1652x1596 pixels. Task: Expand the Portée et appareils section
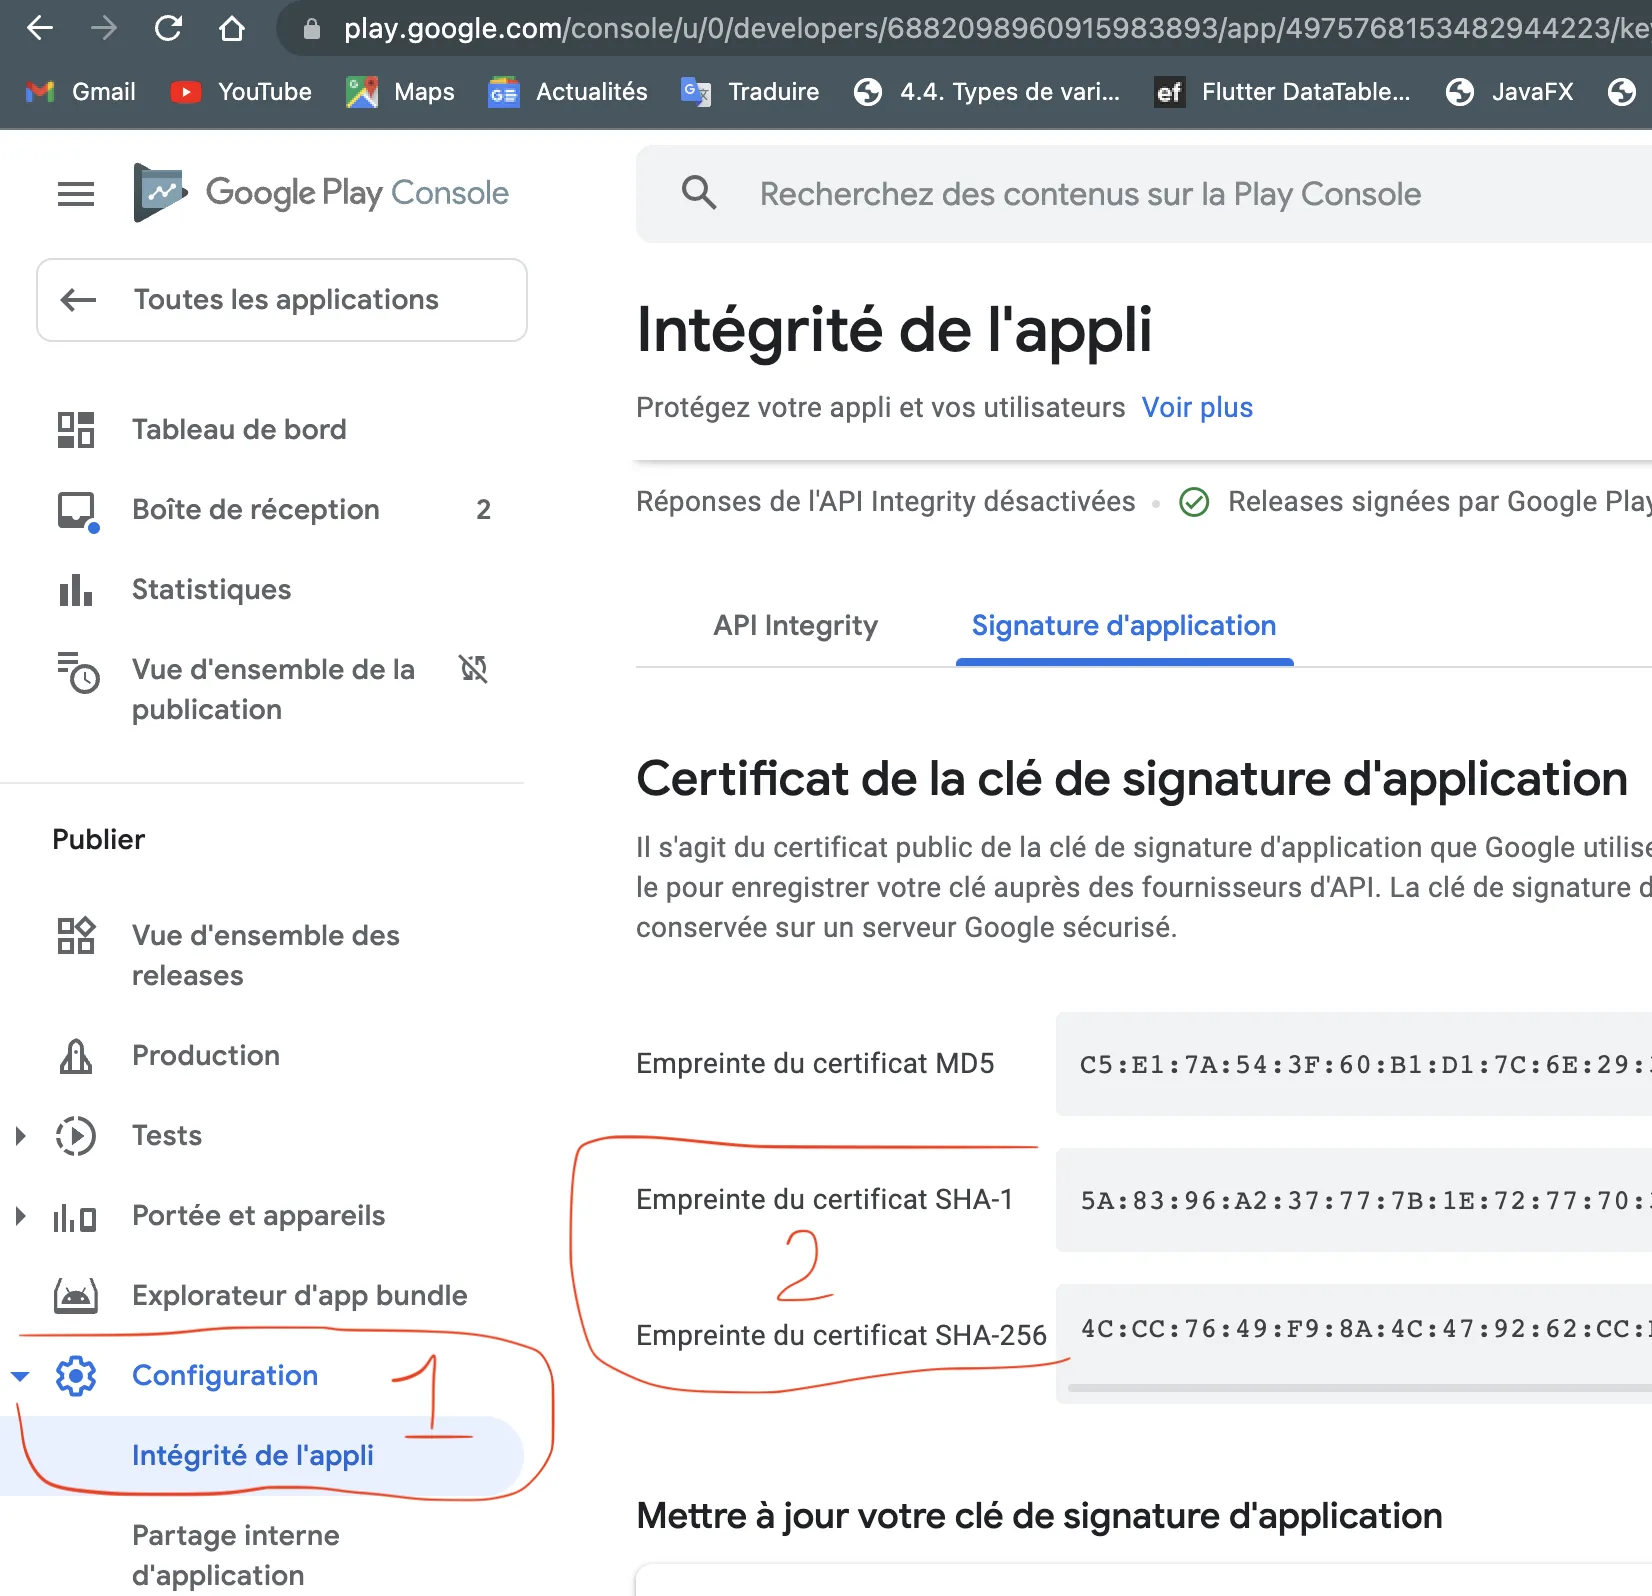pyautogui.click(x=20, y=1216)
